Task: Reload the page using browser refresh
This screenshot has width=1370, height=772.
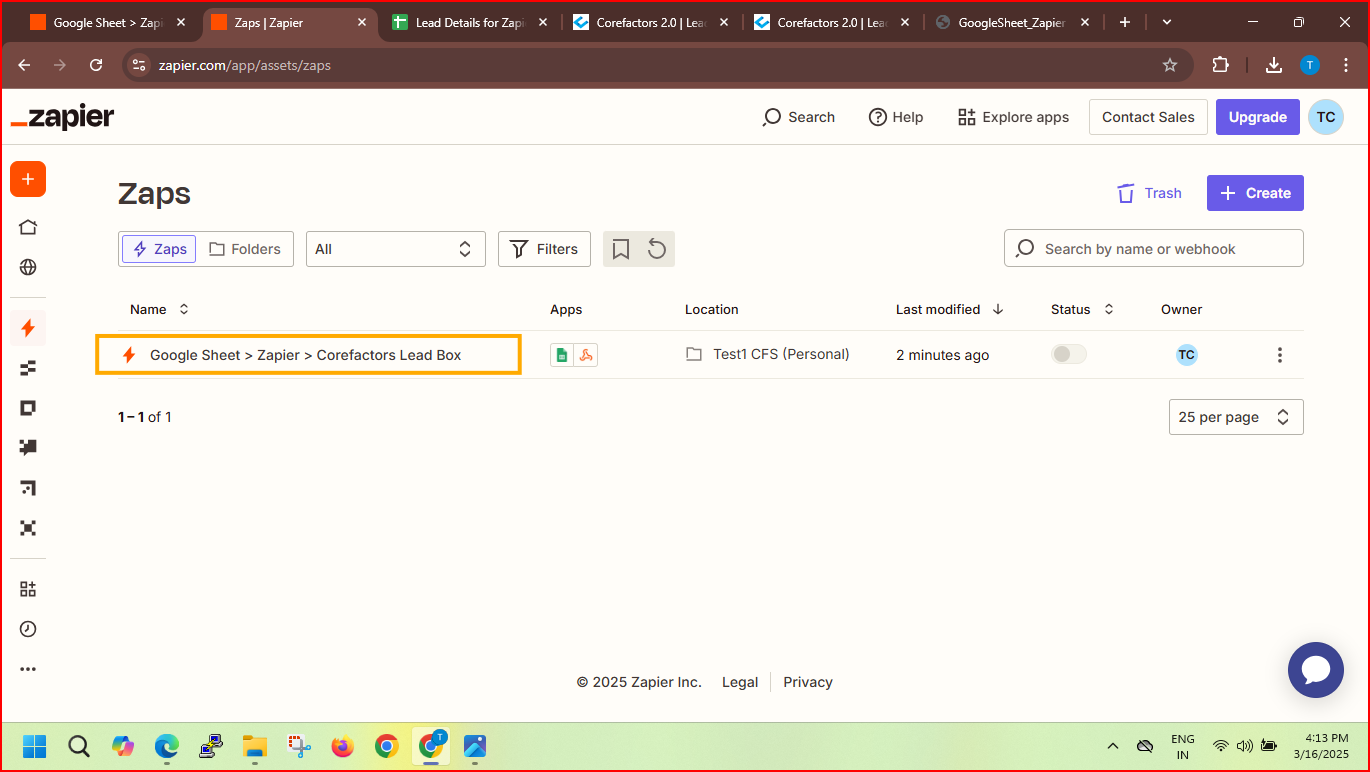Action: point(96,65)
